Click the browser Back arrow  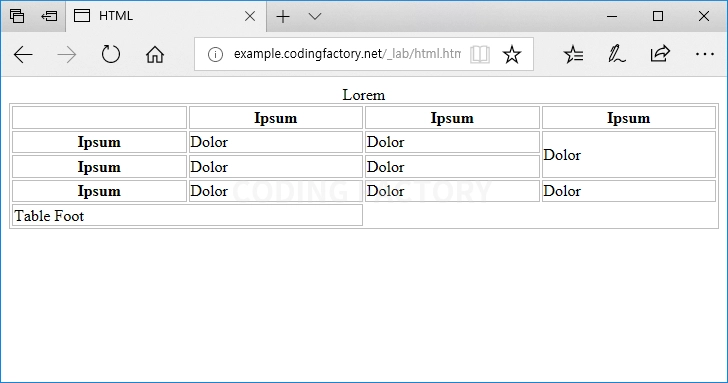[x=23, y=55]
